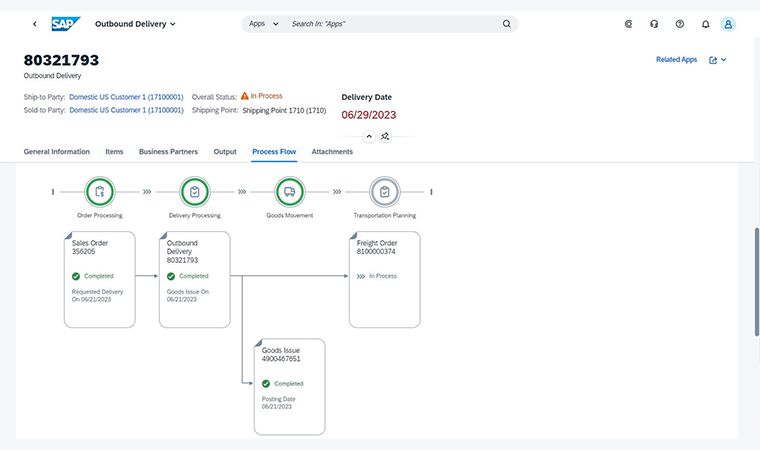This screenshot has height=450, width=760.
Task: Open the notifications bell
Action: (x=706, y=23)
